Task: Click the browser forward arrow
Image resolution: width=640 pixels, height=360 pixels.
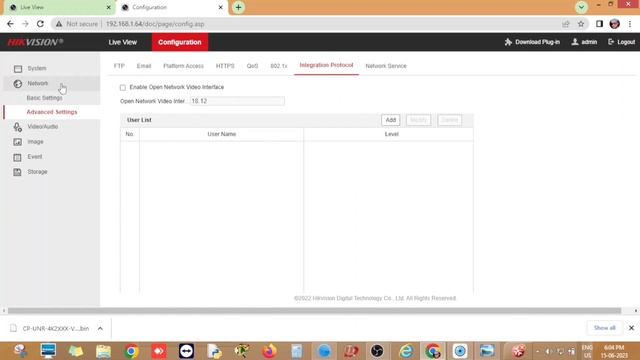Action: pos(25,24)
